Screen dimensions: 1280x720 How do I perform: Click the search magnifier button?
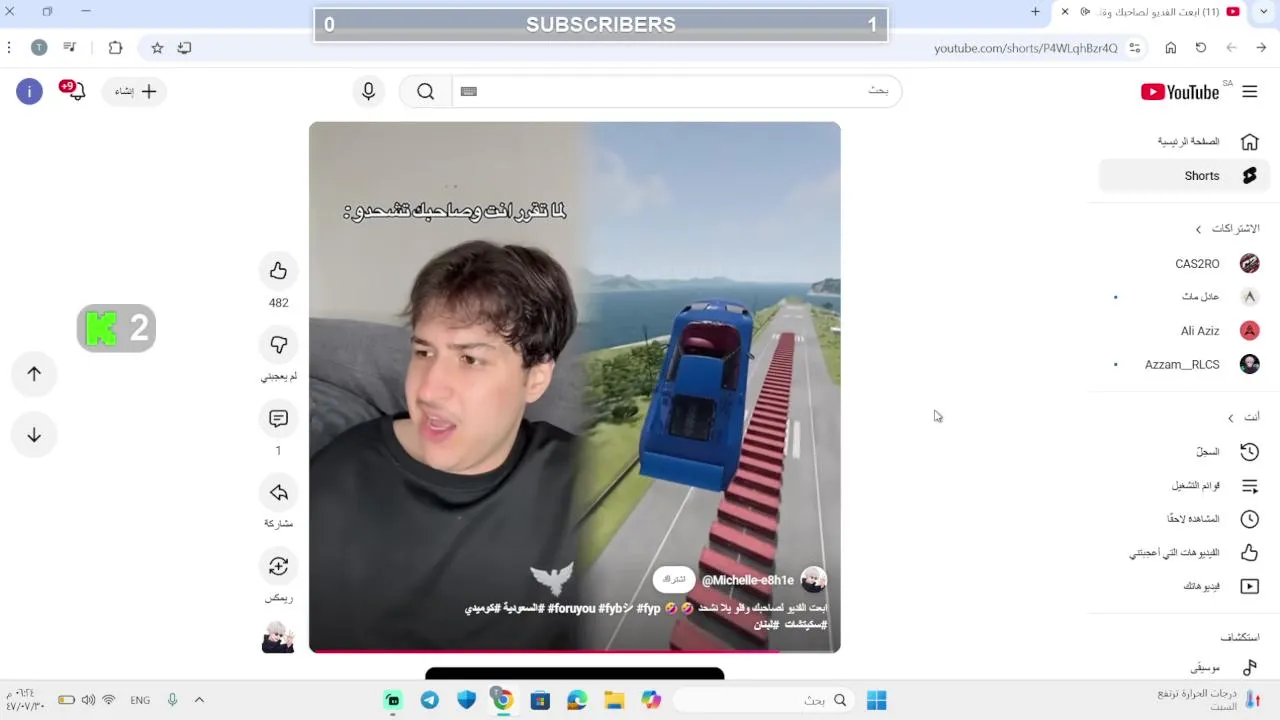tap(426, 92)
